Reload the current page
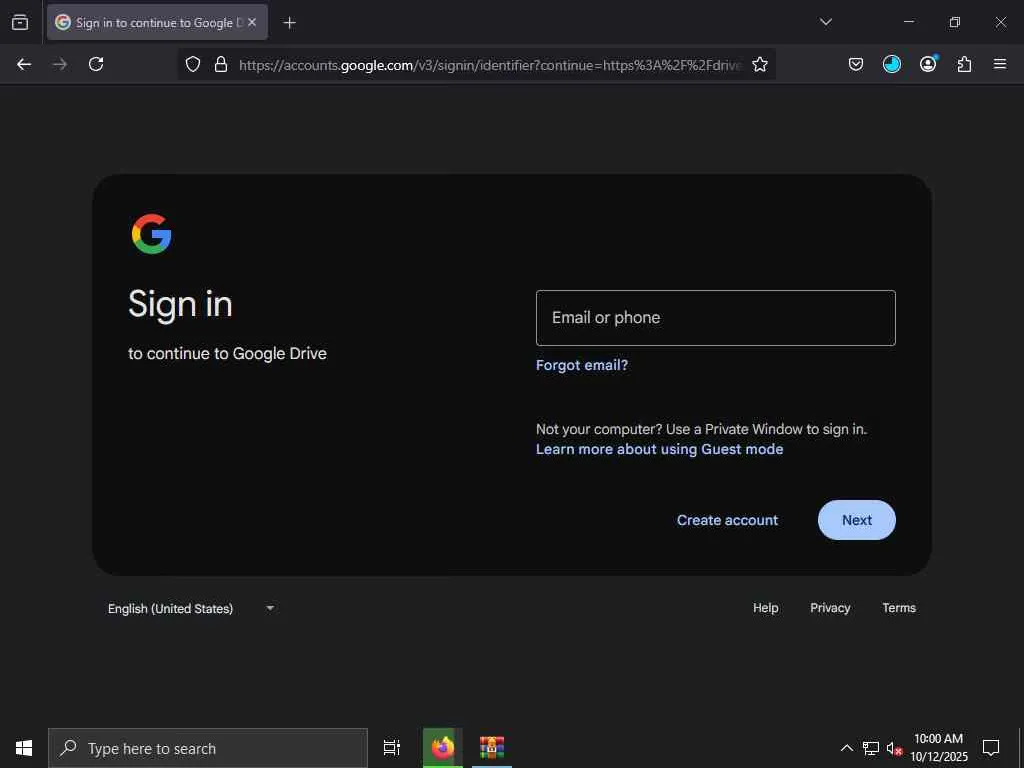Image resolution: width=1024 pixels, height=768 pixels. 96,64
